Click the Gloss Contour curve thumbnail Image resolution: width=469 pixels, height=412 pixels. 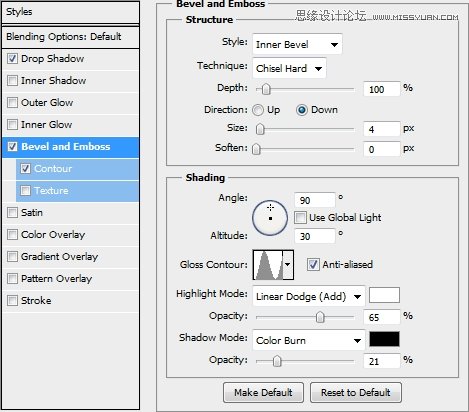268,265
